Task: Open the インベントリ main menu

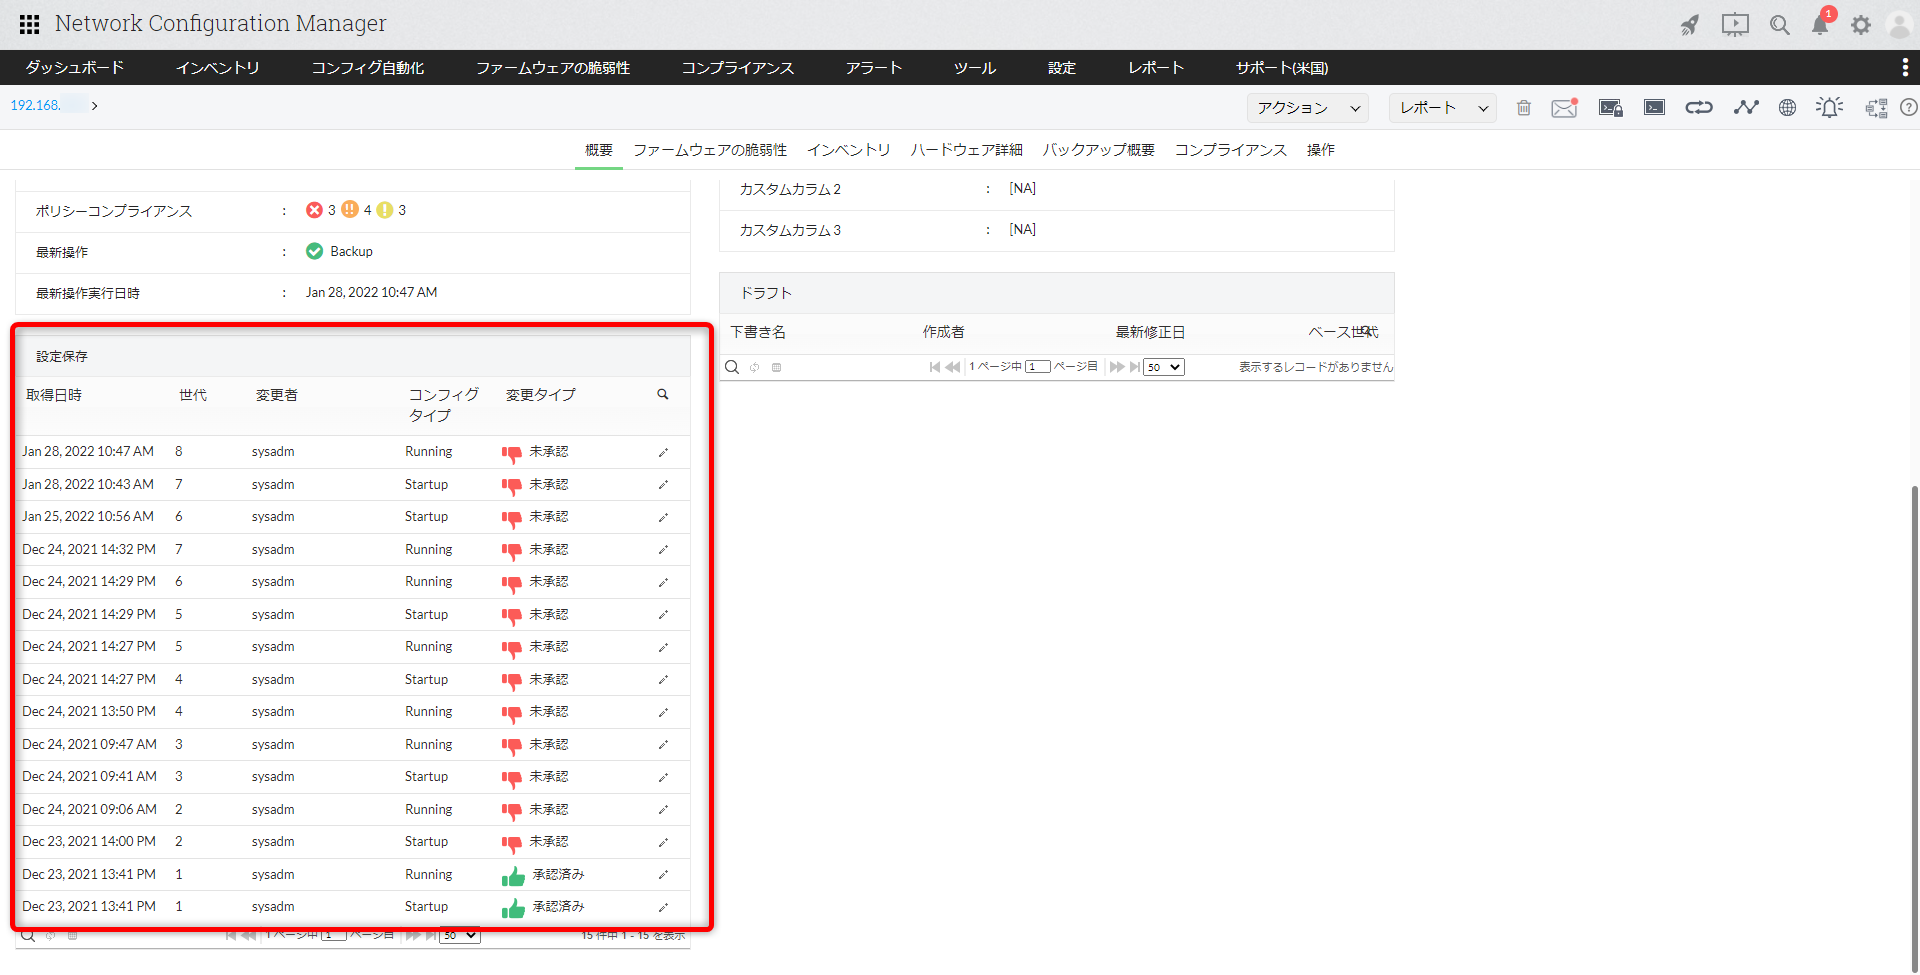Action: (218, 67)
